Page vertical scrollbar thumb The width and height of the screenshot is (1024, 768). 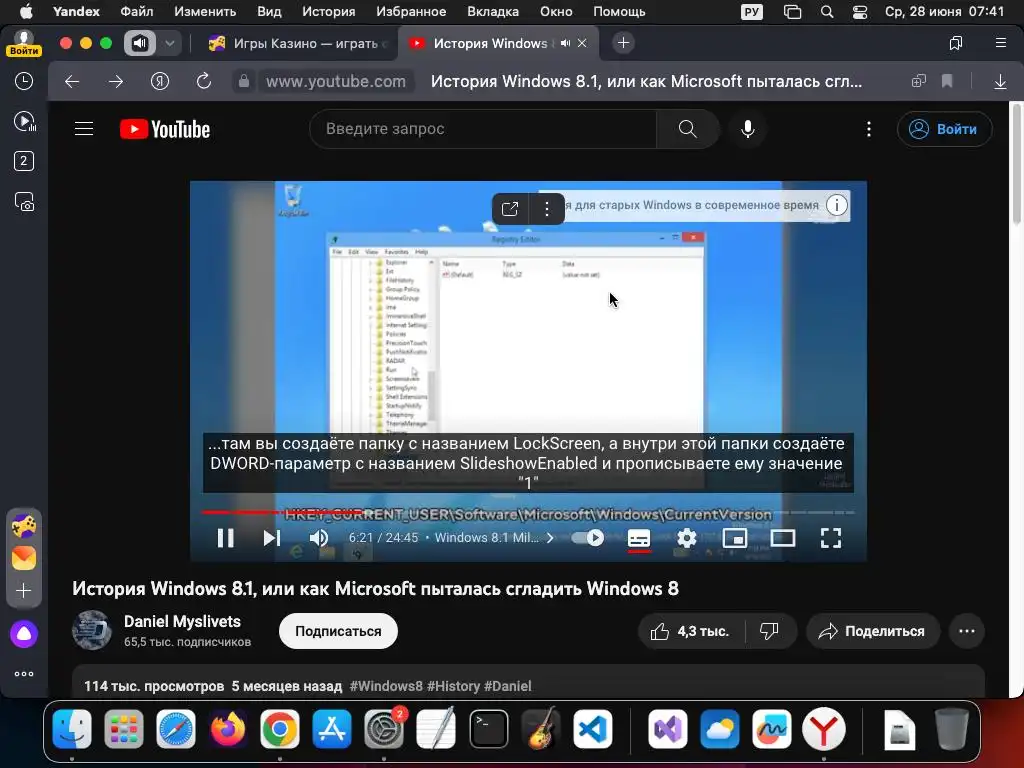(1016, 163)
